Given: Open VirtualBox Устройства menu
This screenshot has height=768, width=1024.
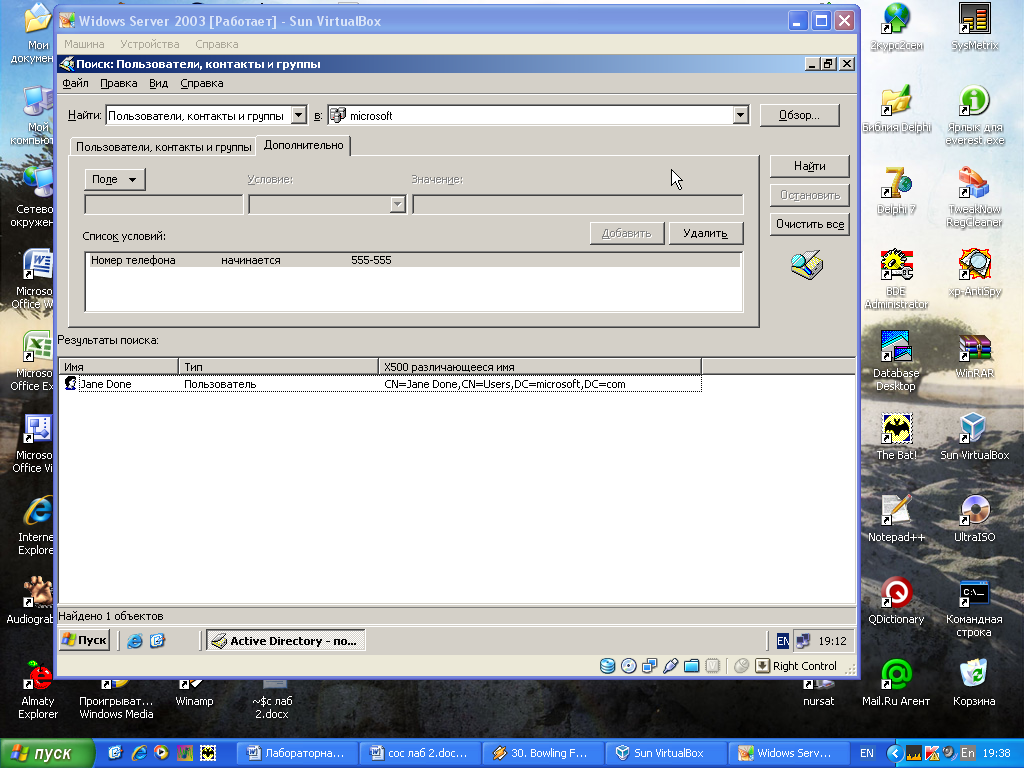Looking at the screenshot, I should (x=150, y=44).
